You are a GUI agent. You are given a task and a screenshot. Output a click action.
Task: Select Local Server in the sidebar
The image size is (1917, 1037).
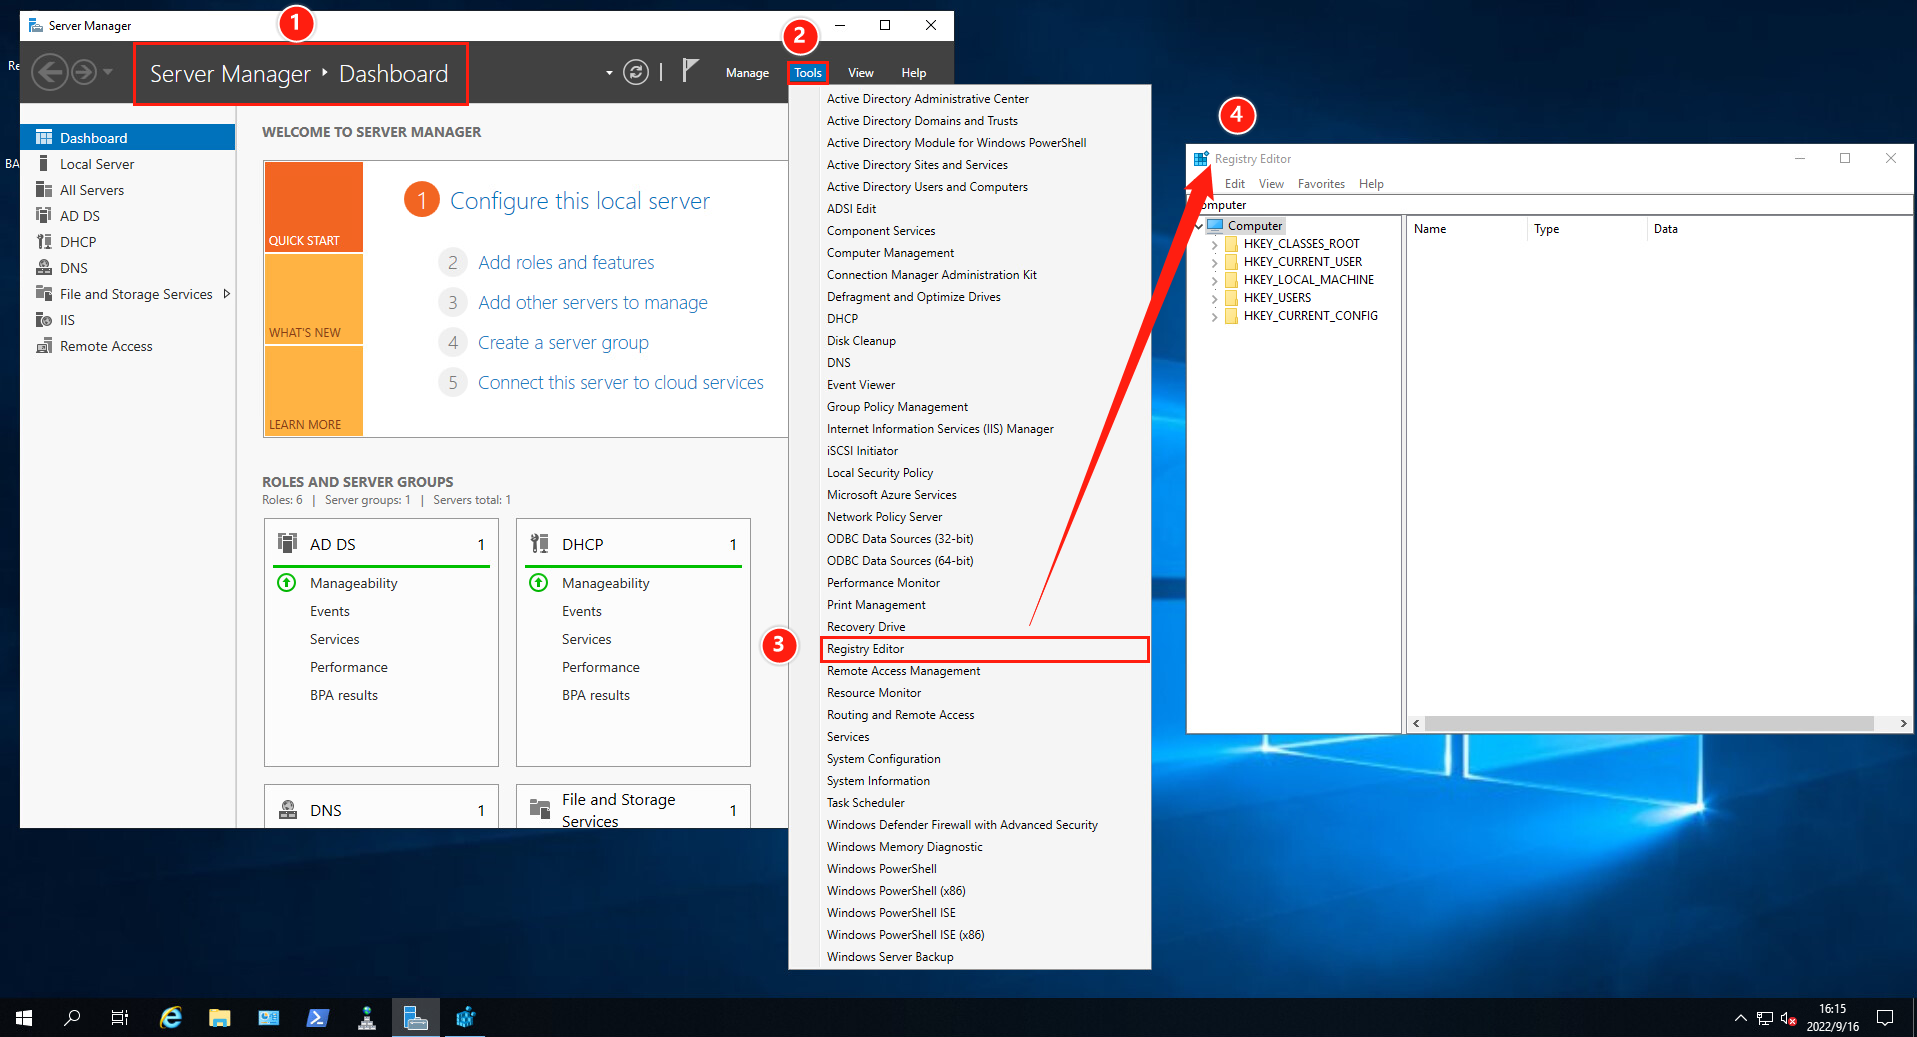(x=96, y=163)
